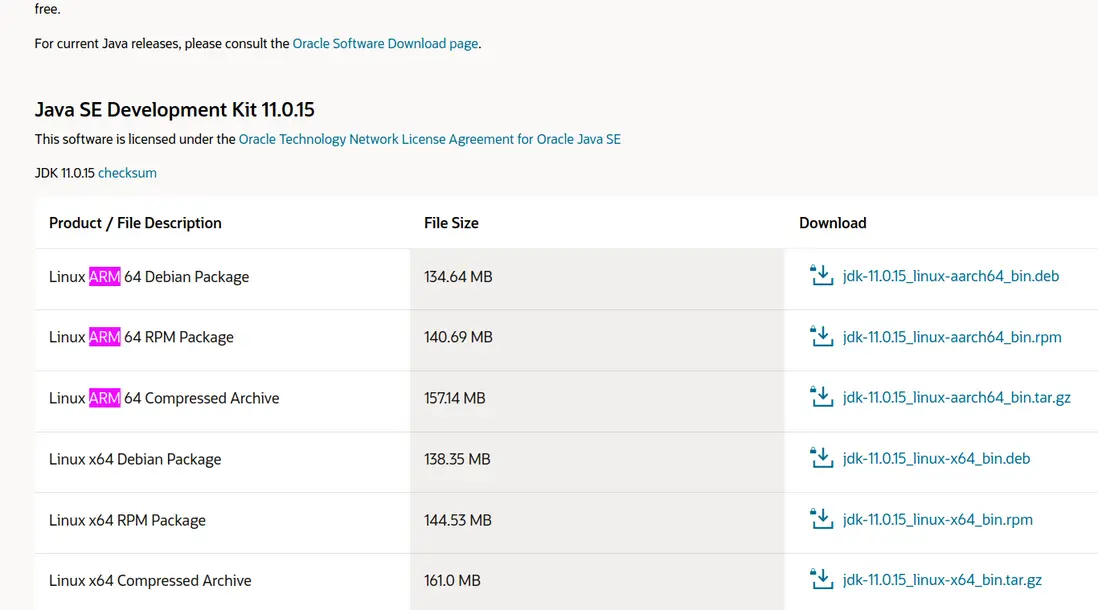The height and width of the screenshot is (610, 1098).
Task: Open Oracle Technology Network License Agreement link
Action: pos(429,139)
